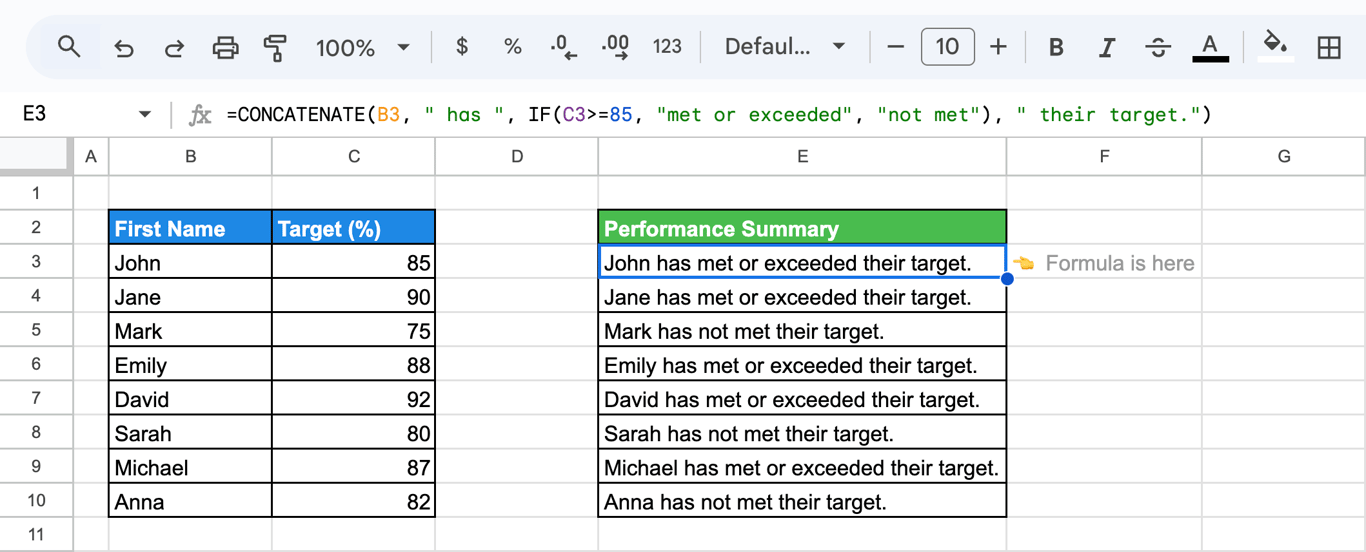Open the font family dropdown

(785, 46)
